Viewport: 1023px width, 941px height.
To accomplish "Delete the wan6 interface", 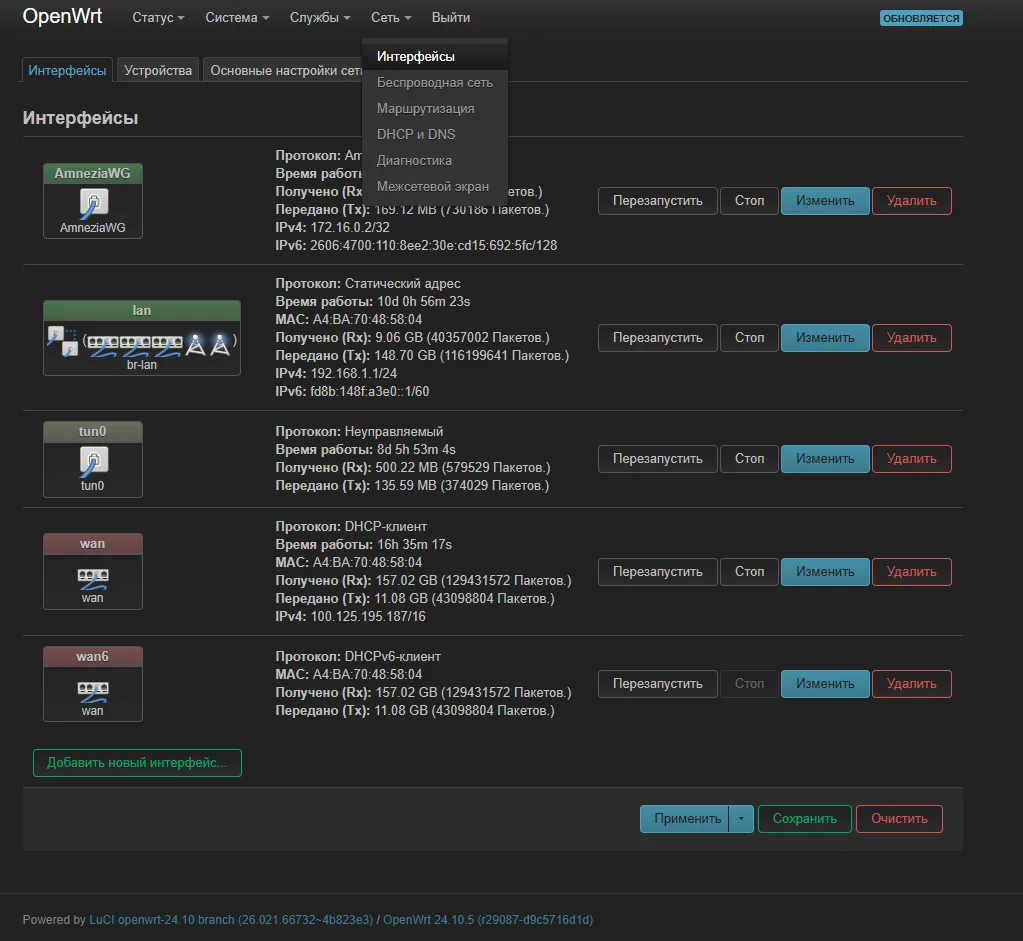I will tap(911, 684).
